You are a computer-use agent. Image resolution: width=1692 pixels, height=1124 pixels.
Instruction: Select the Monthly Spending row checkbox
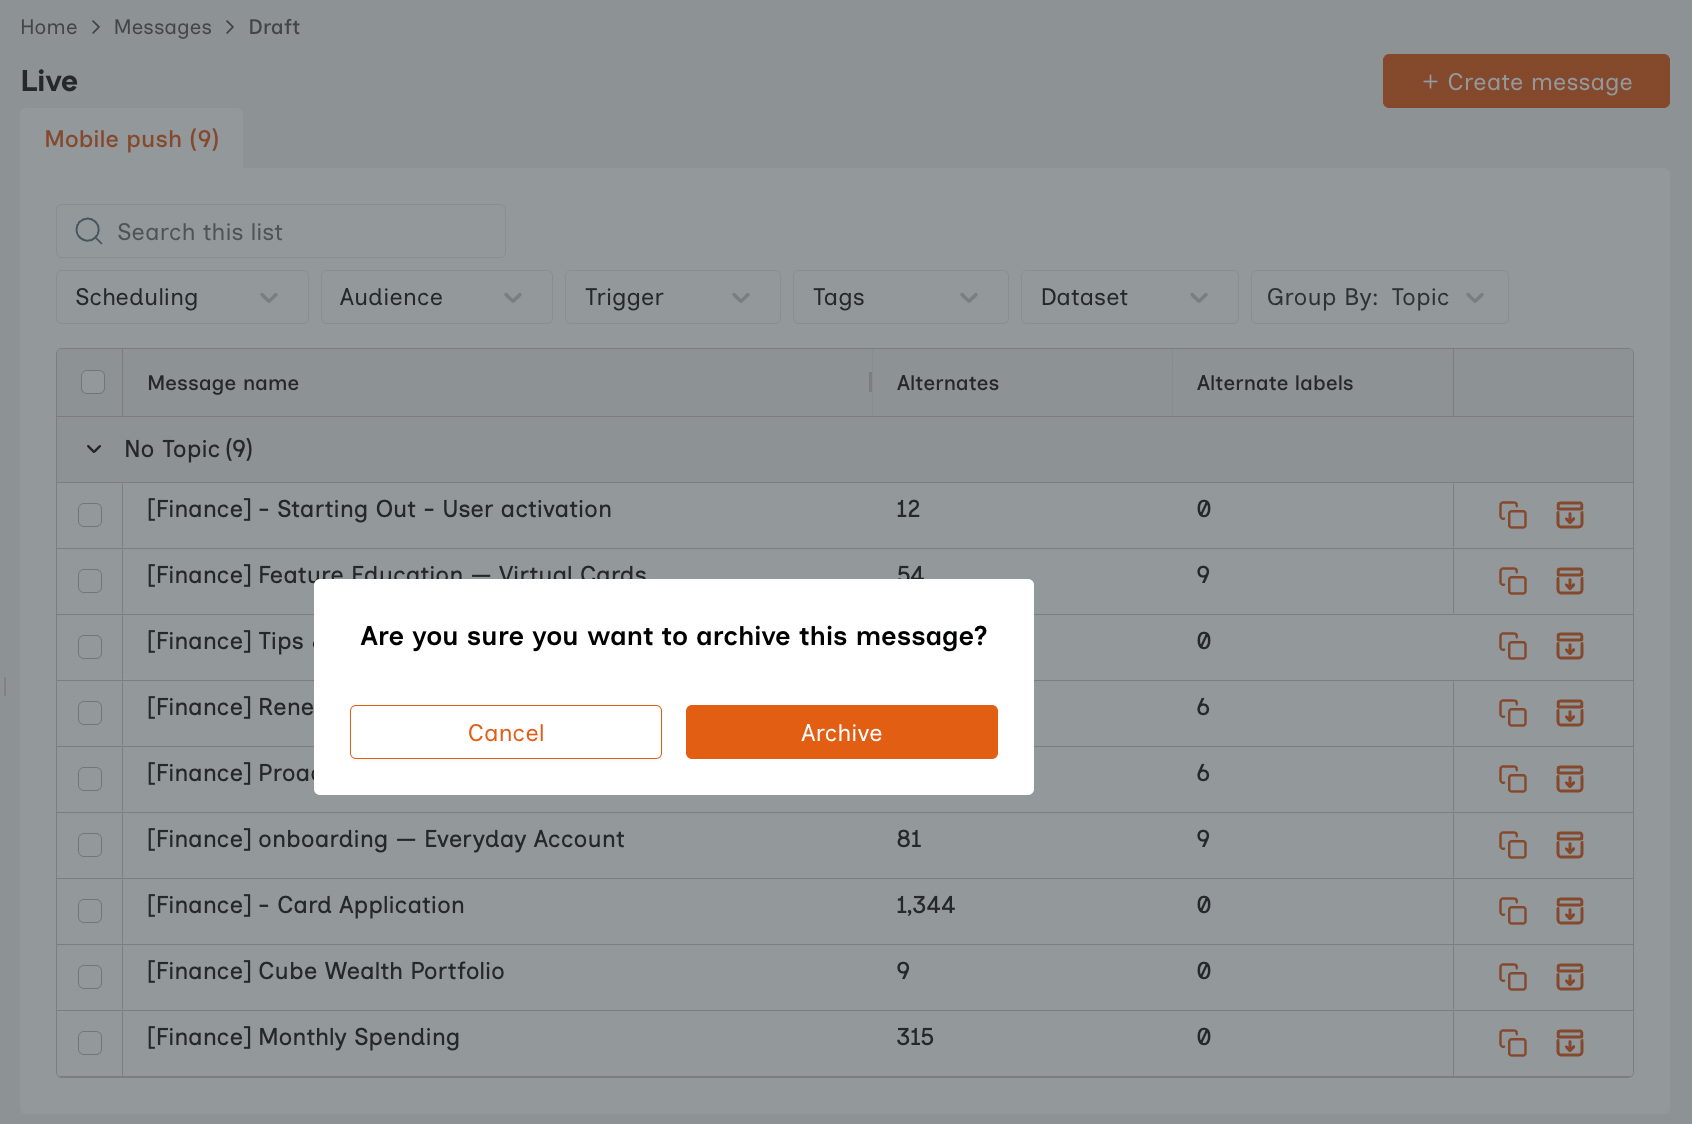(90, 1043)
